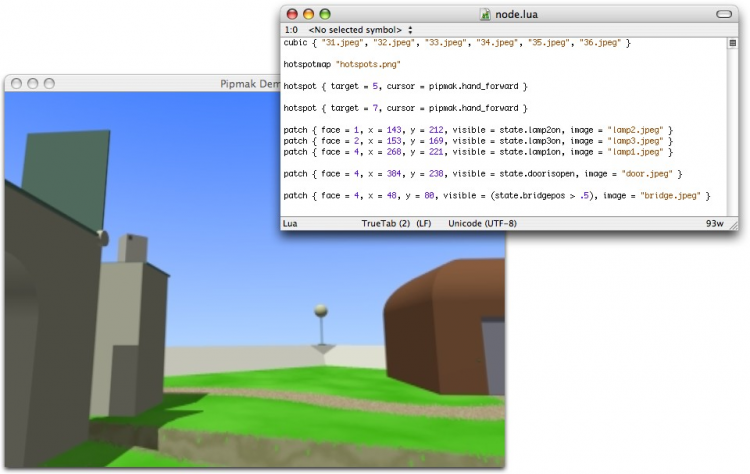Click the resize grip of node.lua window
The width and height of the screenshot is (750, 474).
pyautogui.click(x=734, y=225)
